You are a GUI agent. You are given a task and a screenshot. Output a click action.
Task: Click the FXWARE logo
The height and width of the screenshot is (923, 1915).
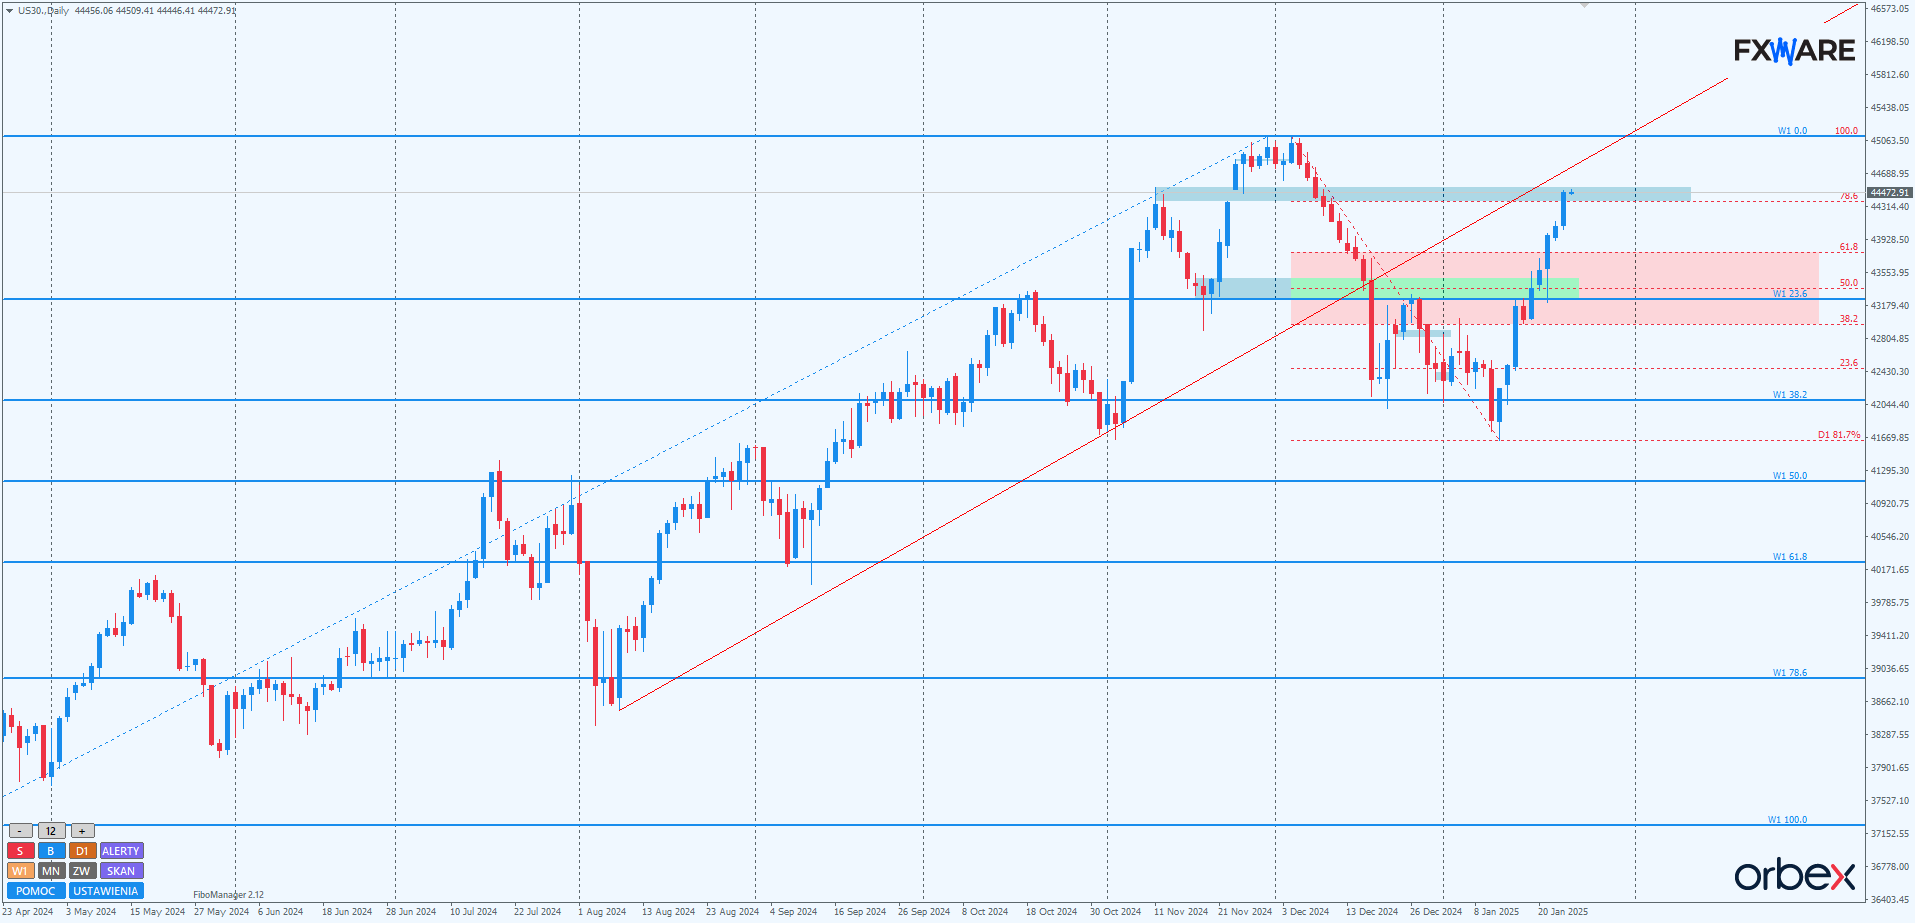pos(1794,50)
